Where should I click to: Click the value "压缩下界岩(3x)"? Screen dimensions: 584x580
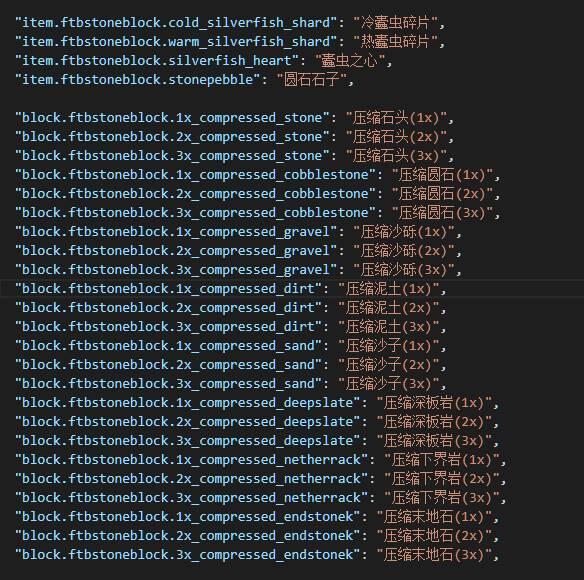tap(442, 498)
